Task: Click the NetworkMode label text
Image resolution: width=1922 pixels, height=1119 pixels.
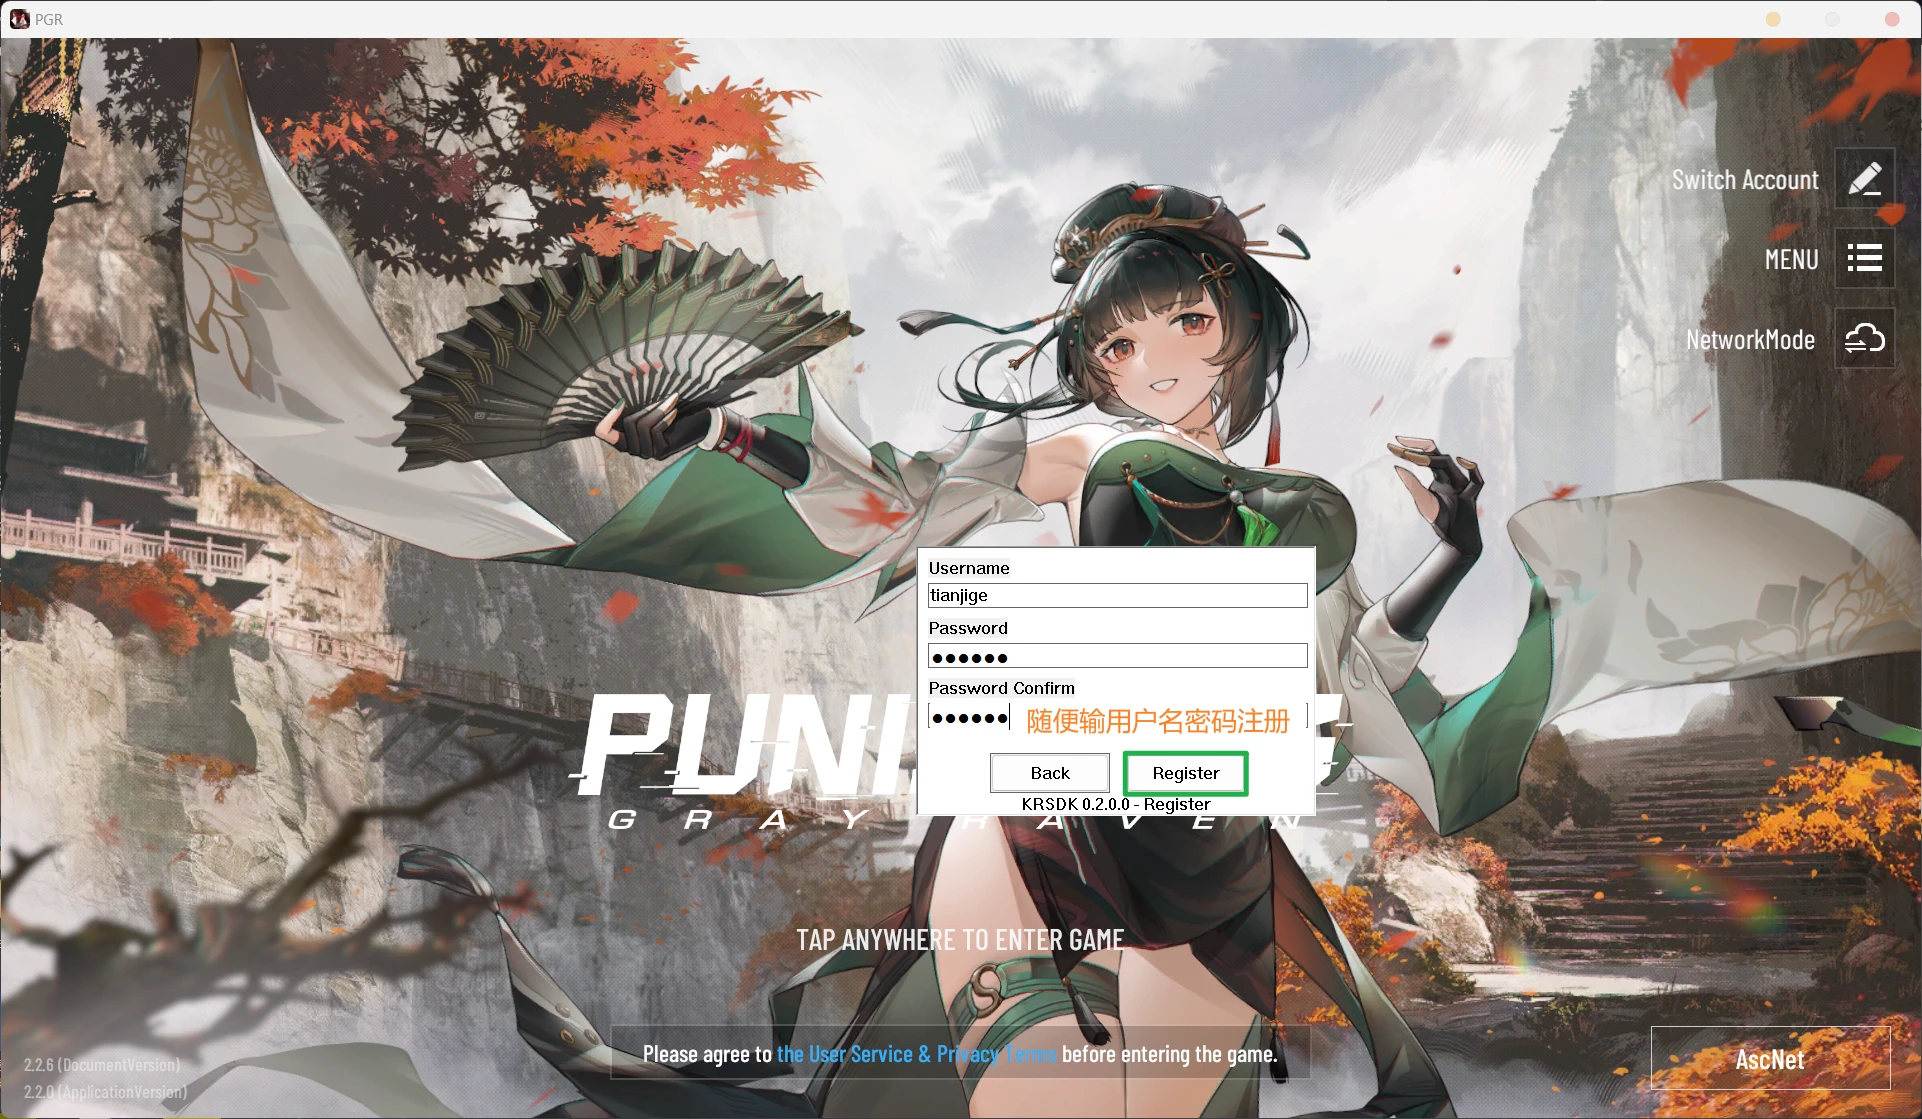Action: coord(1750,340)
